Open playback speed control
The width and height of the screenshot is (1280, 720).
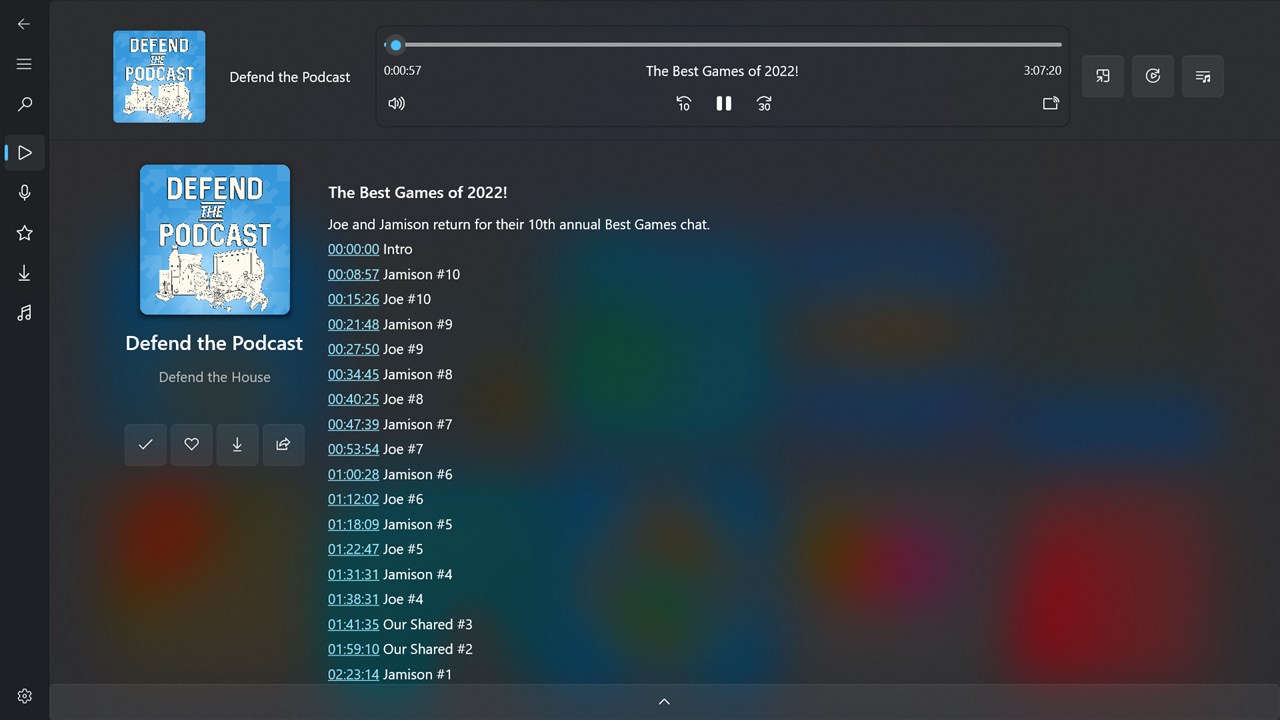coord(1153,76)
